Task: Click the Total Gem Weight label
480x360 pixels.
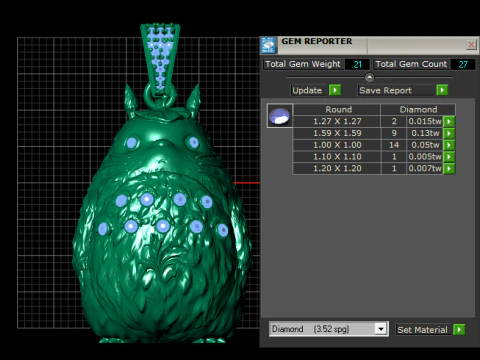Action: click(303, 64)
